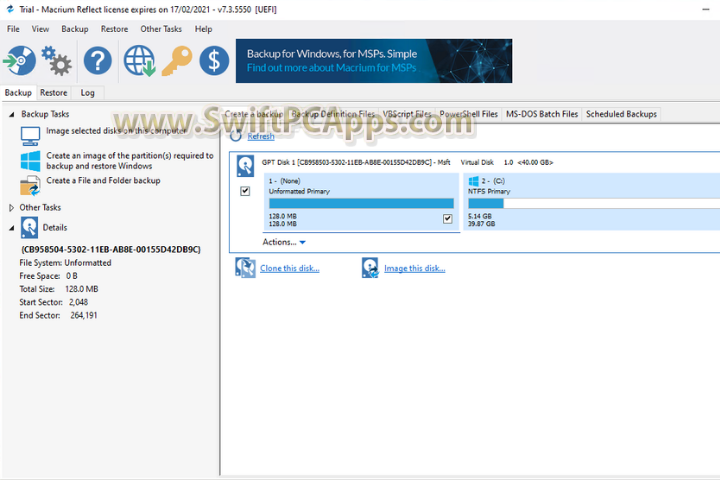Click the Image this disk link
Viewport: 720px width, 480px height.
(x=415, y=268)
